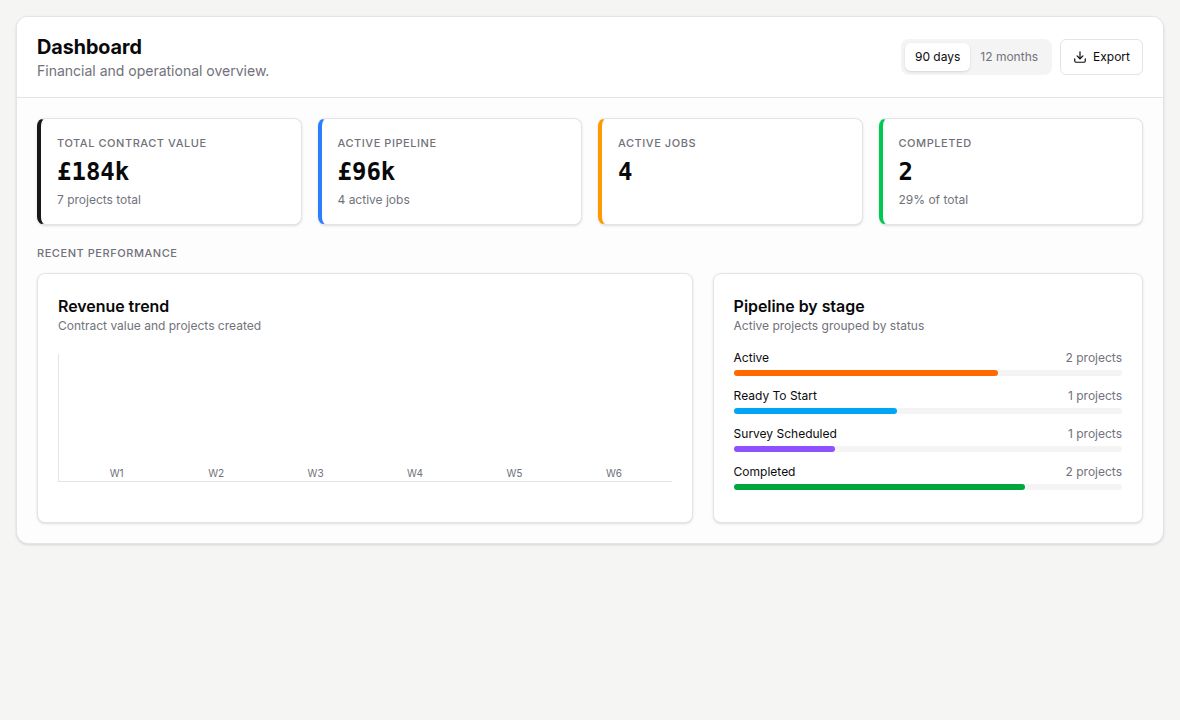Click 'Contract value and projects created' text
The image size is (1180, 720).
click(160, 326)
